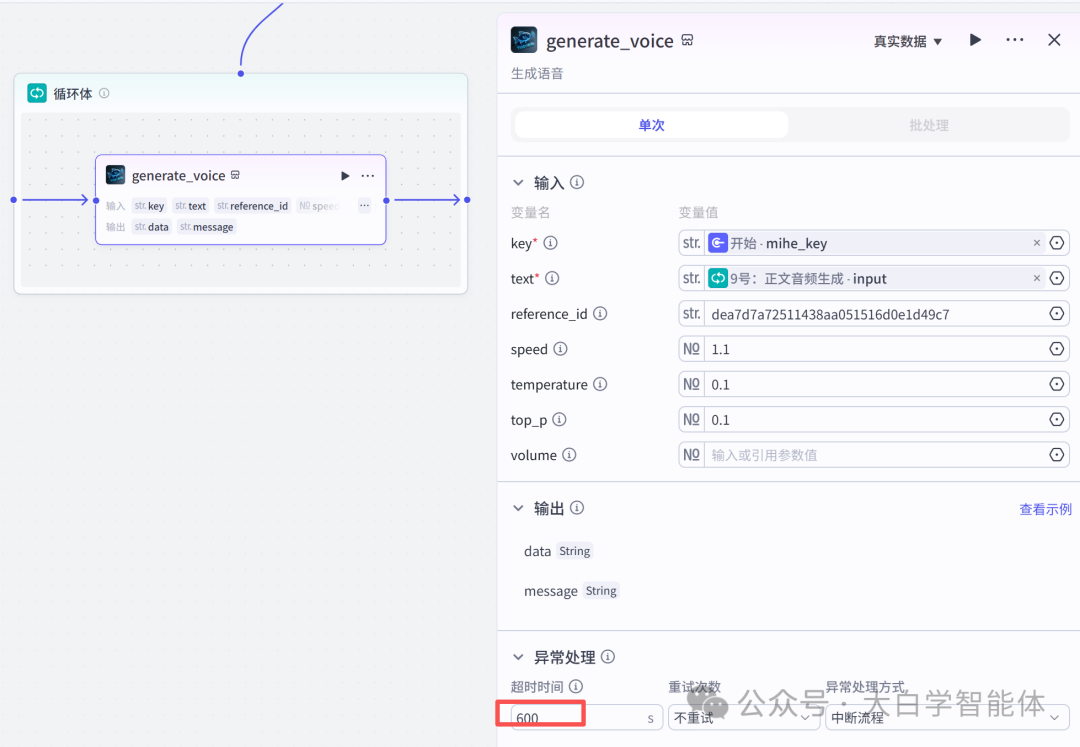Show info for reference_id parameter

600,313
